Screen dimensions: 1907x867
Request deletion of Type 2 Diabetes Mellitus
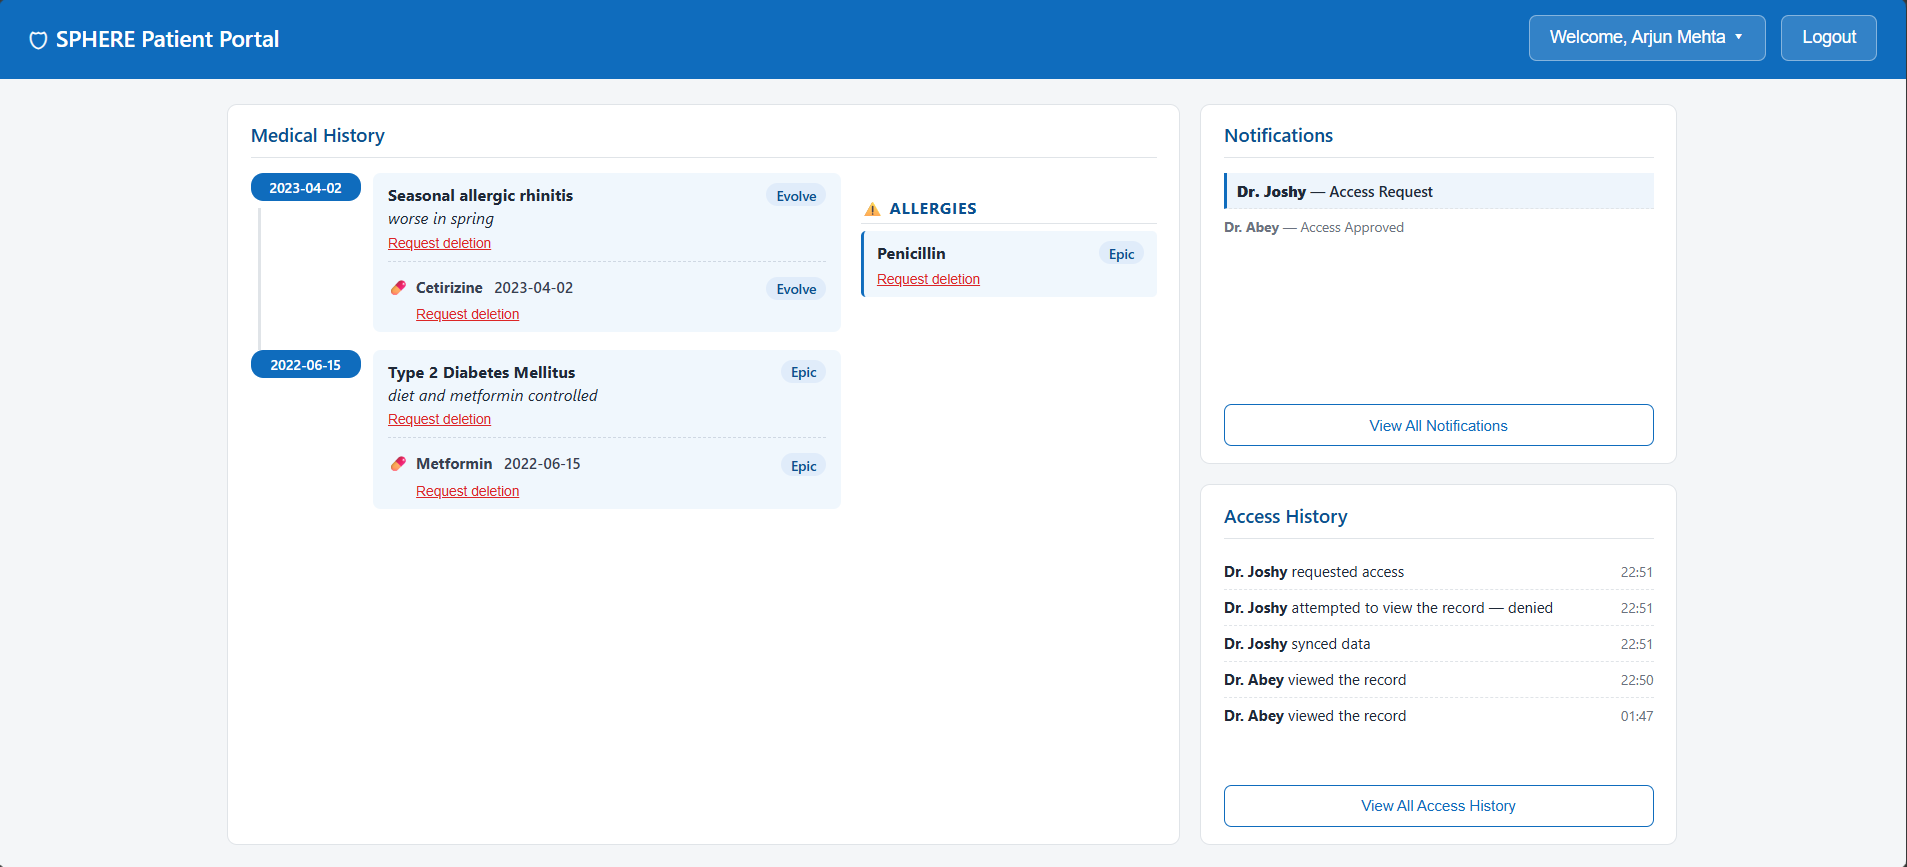coord(439,419)
